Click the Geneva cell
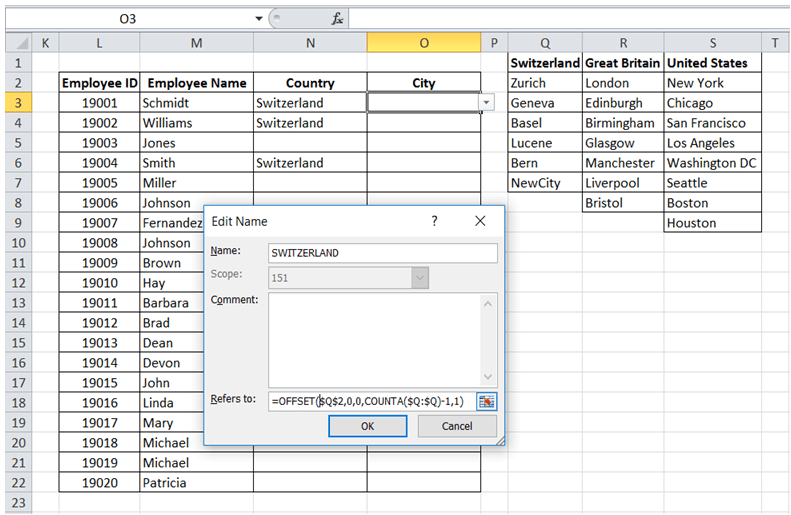791x515 pixels. pyautogui.click(x=545, y=103)
